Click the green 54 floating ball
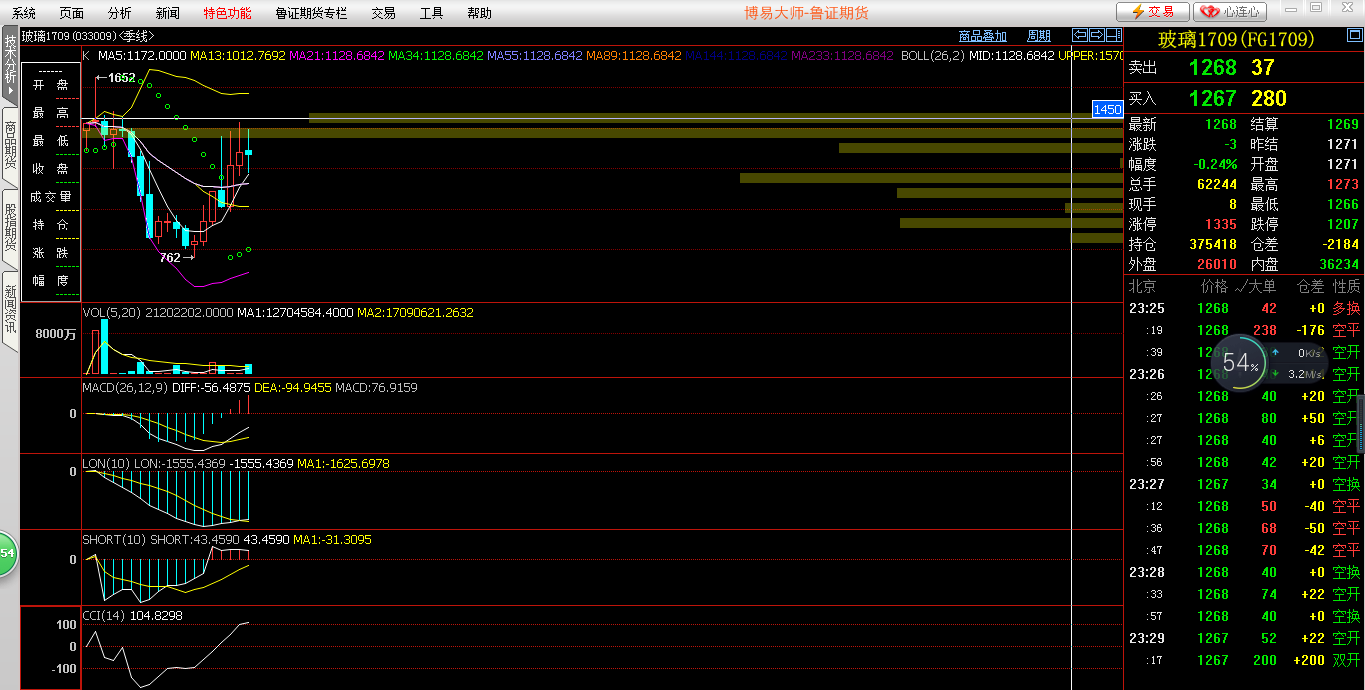This screenshot has width=1365, height=690. [x=8, y=553]
